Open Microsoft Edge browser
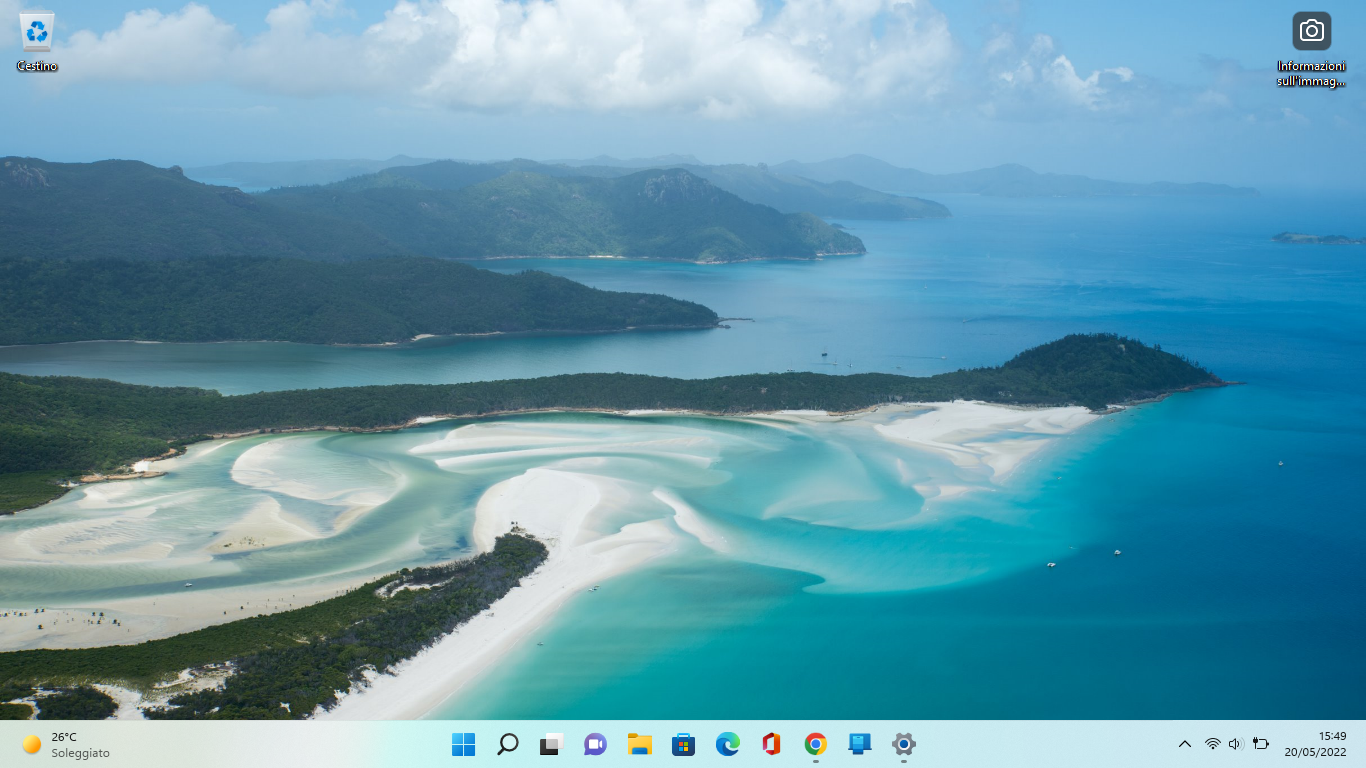Image resolution: width=1366 pixels, height=768 pixels. coord(728,744)
